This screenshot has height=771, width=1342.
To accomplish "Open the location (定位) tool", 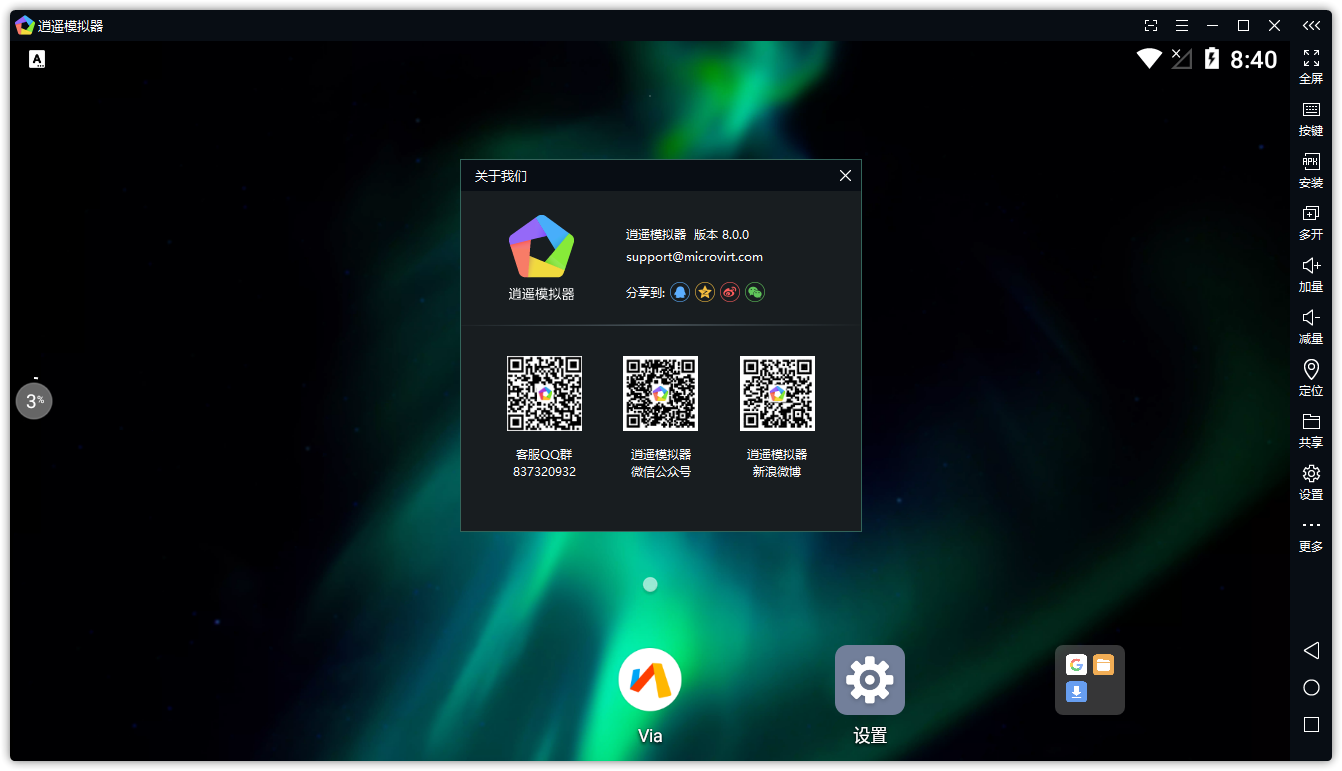I will coord(1311,378).
